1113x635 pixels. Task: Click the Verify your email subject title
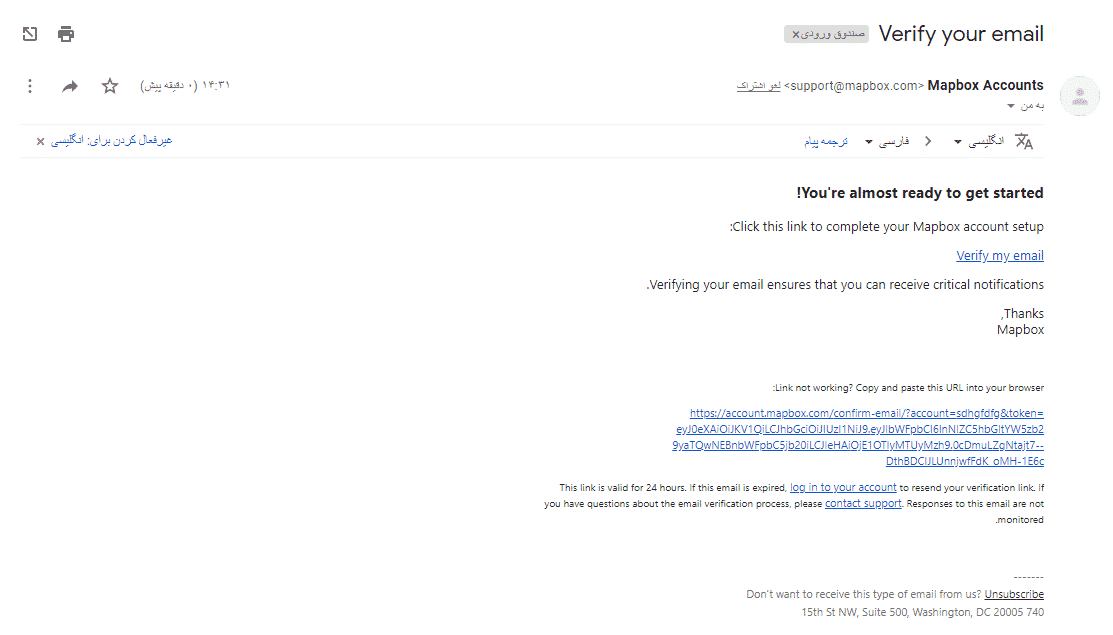pos(961,33)
